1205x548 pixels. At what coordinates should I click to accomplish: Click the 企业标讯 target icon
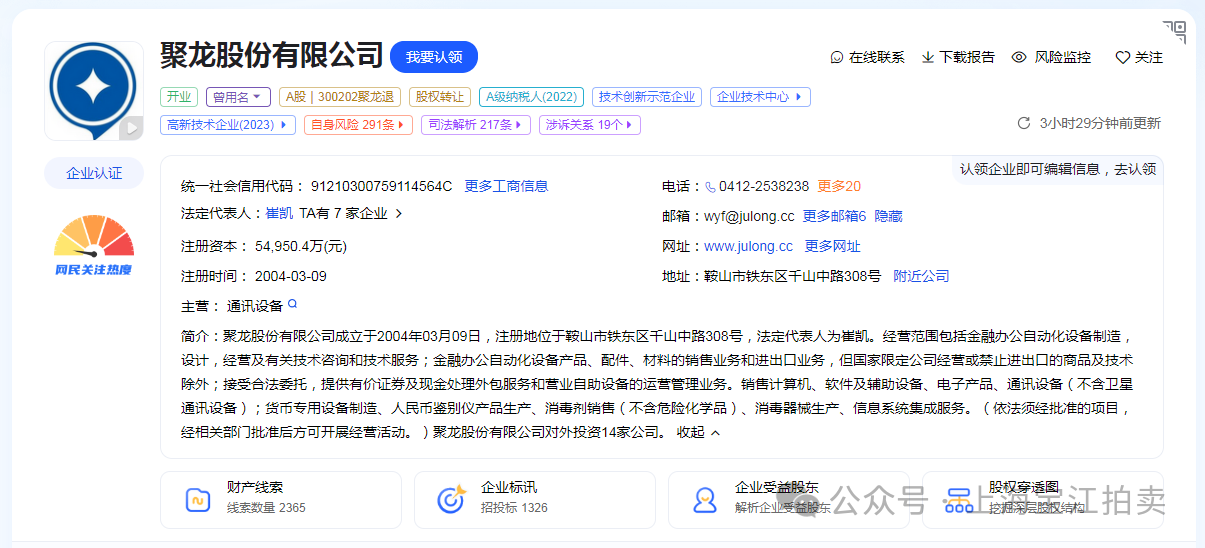coord(452,499)
